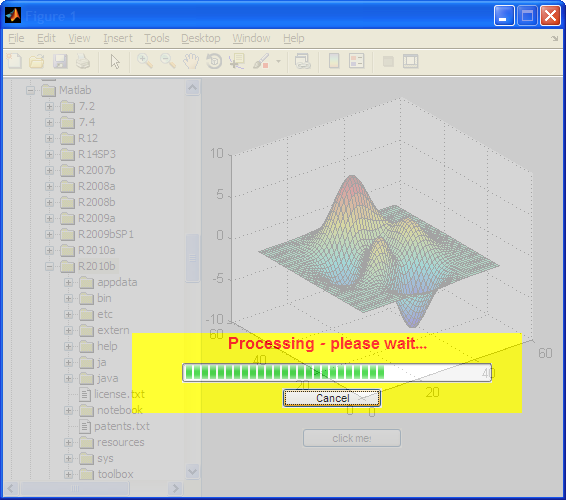This screenshot has height=500, width=566.
Task: Activate the Zoom In tool
Action: tap(145, 61)
